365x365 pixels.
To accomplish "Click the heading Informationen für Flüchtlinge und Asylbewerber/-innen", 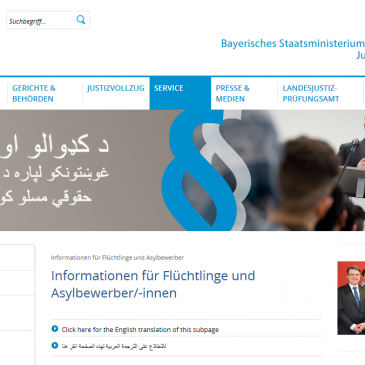I will [153, 284].
